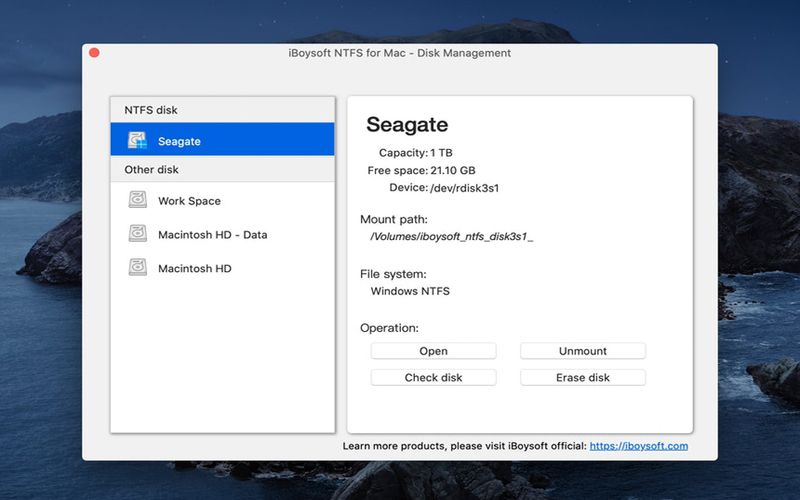
Task: Click the Operation label
Action: point(389,328)
